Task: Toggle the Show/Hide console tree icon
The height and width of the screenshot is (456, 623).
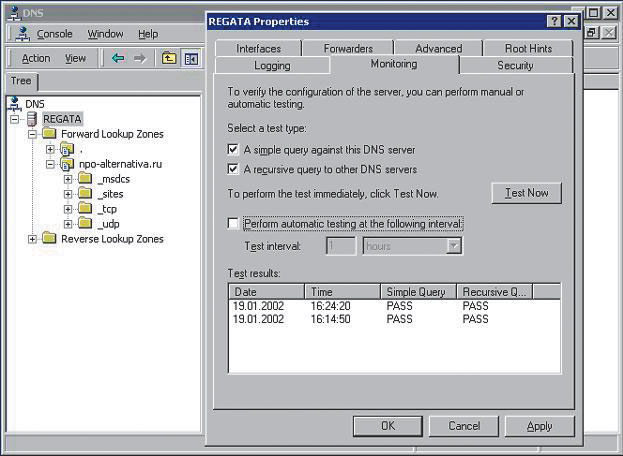Action: pyautogui.click(x=190, y=58)
